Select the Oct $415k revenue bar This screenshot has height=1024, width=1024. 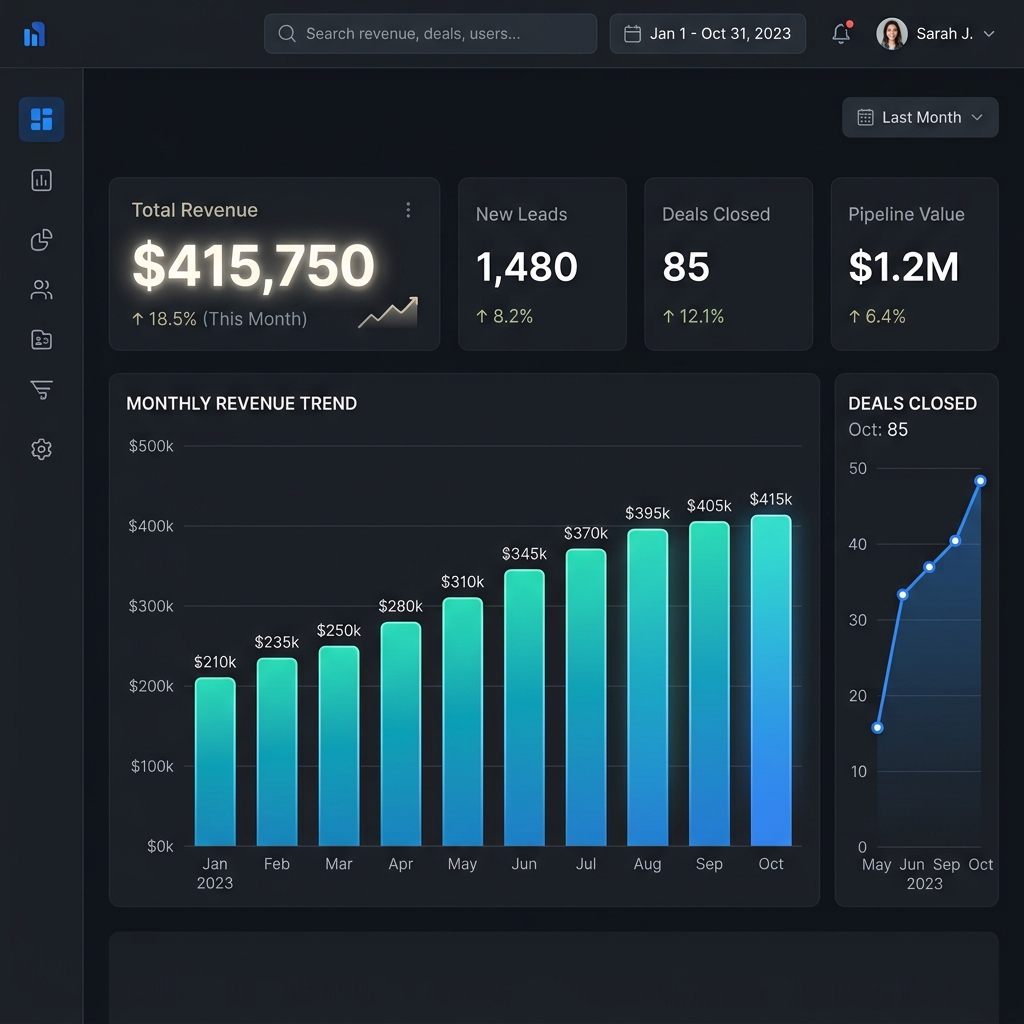[x=771, y=680]
